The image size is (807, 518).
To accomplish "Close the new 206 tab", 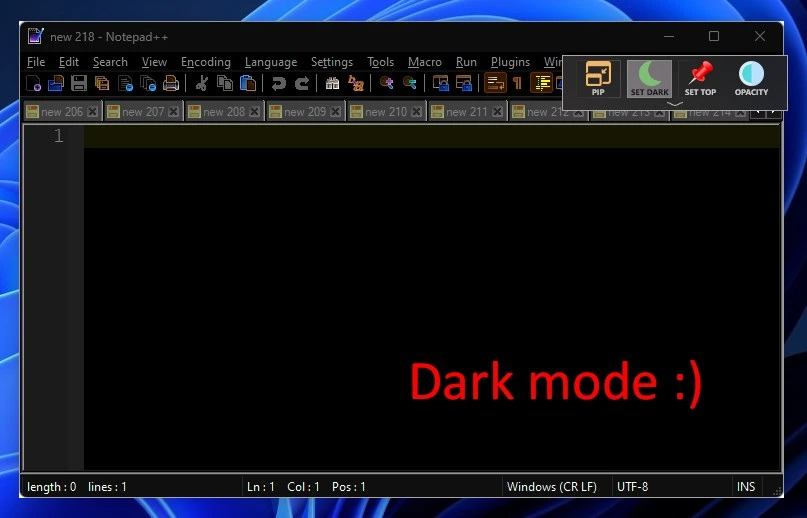I will (93, 112).
